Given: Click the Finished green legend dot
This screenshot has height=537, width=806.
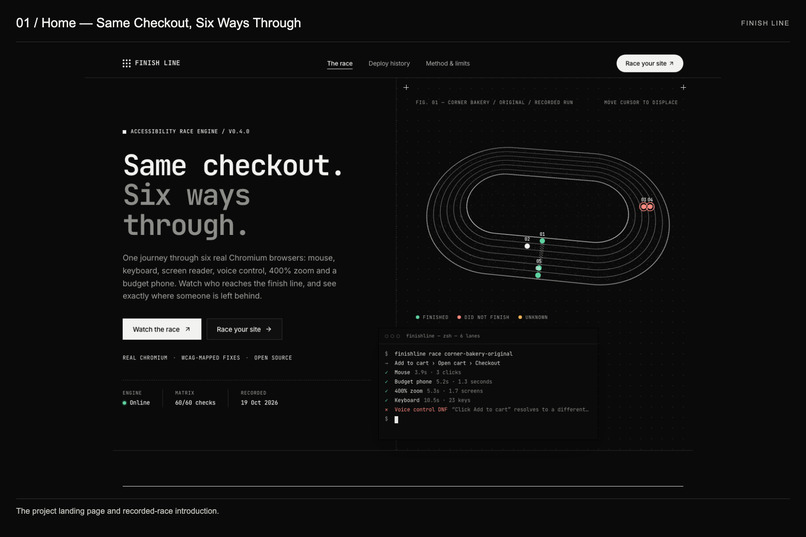Looking at the screenshot, I should click(x=417, y=317).
